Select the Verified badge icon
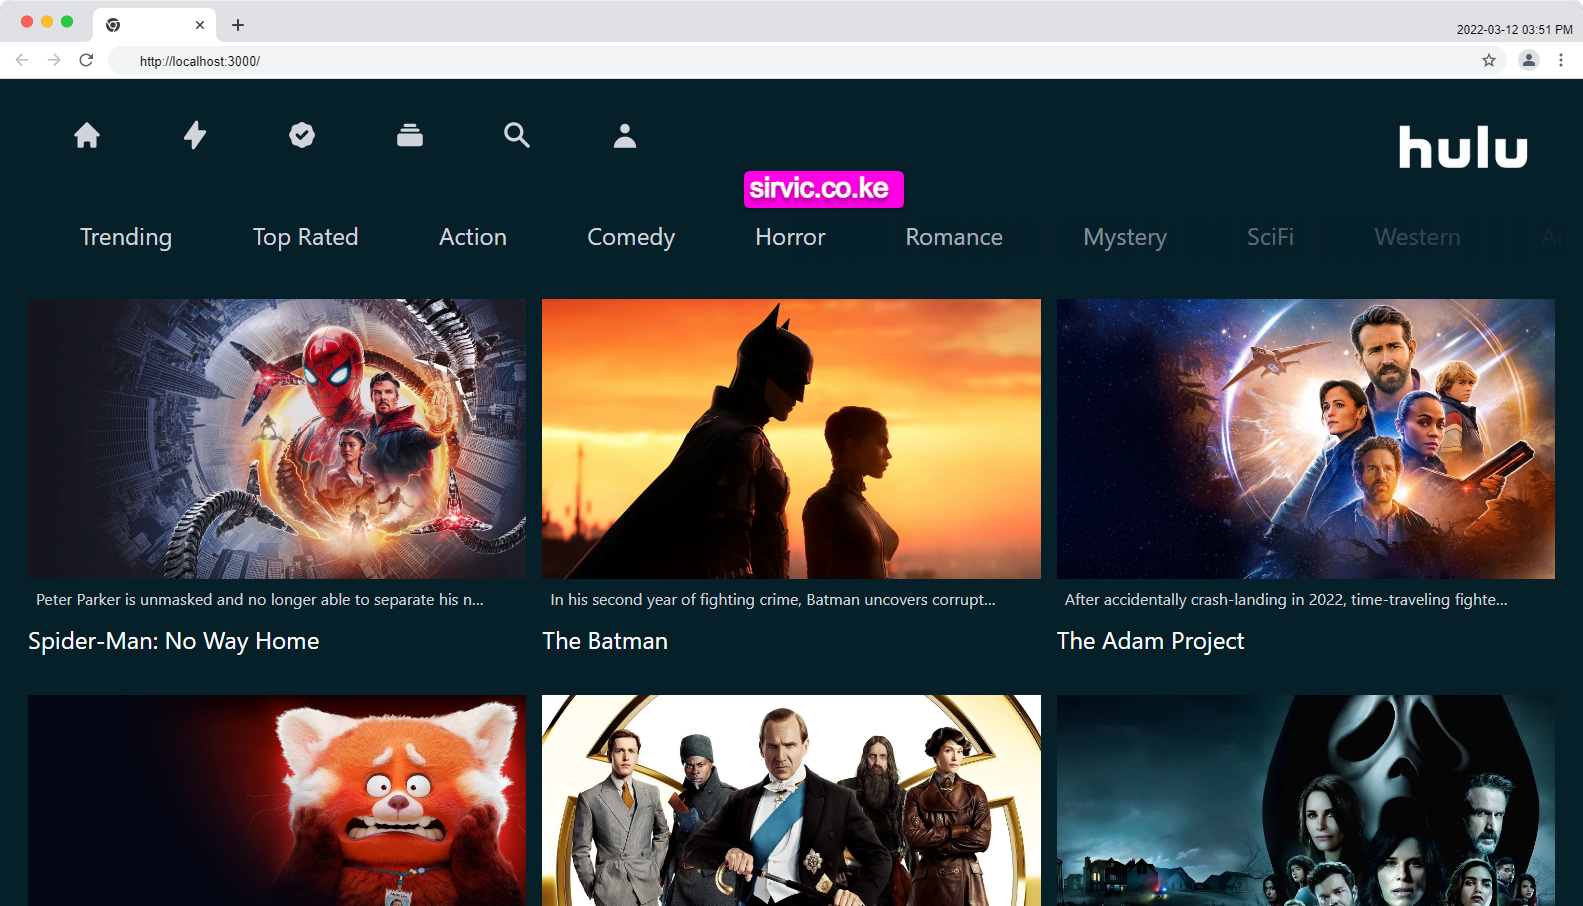The image size is (1583, 906). 302,135
